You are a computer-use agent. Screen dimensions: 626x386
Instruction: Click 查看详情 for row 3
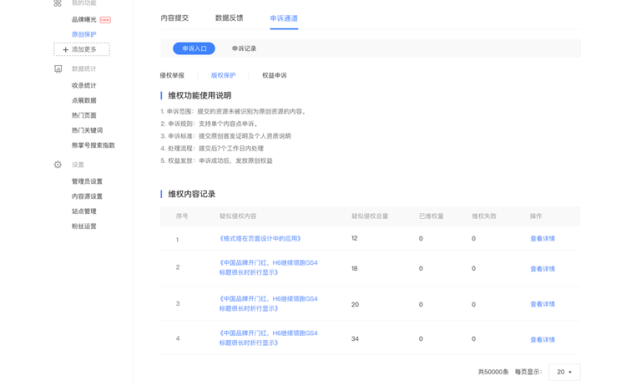pos(543,304)
